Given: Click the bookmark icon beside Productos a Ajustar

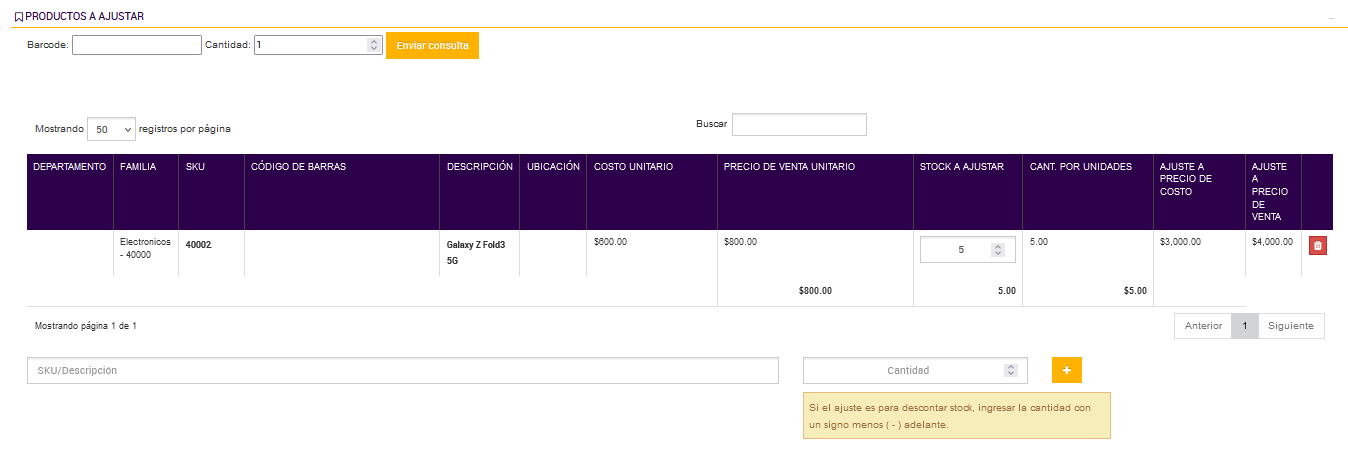Looking at the screenshot, I should pos(19,16).
